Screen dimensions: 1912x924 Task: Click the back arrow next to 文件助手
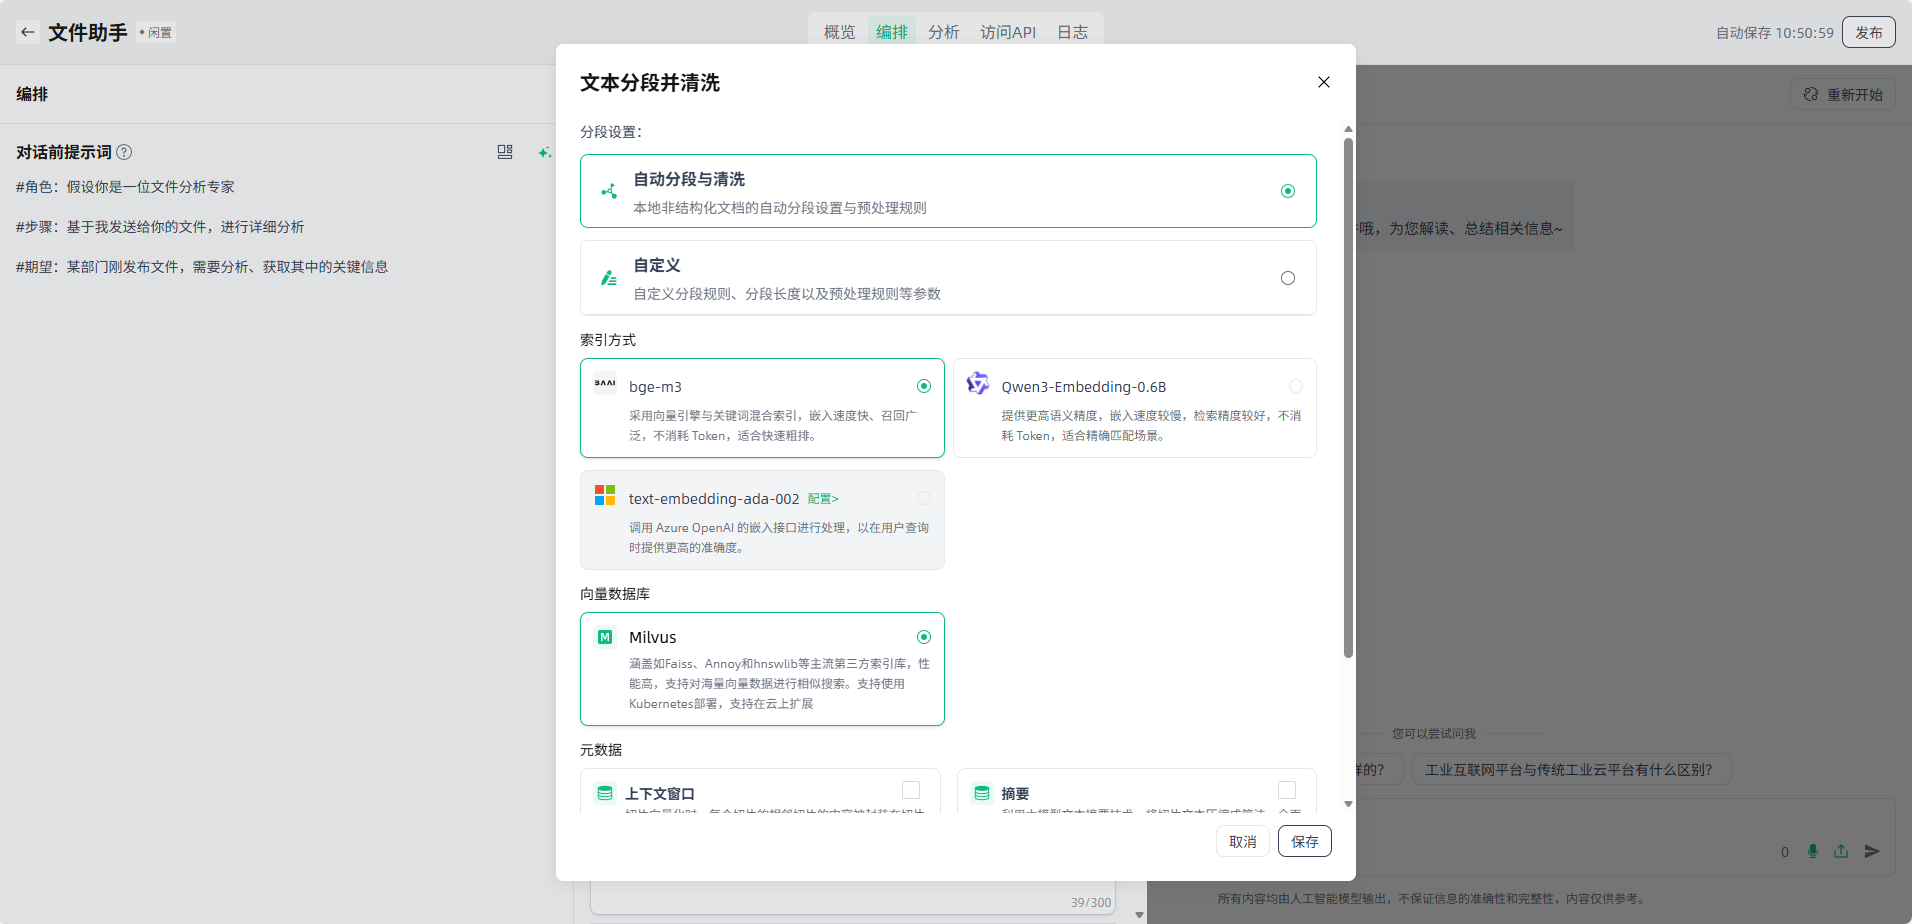pos(27,32)
